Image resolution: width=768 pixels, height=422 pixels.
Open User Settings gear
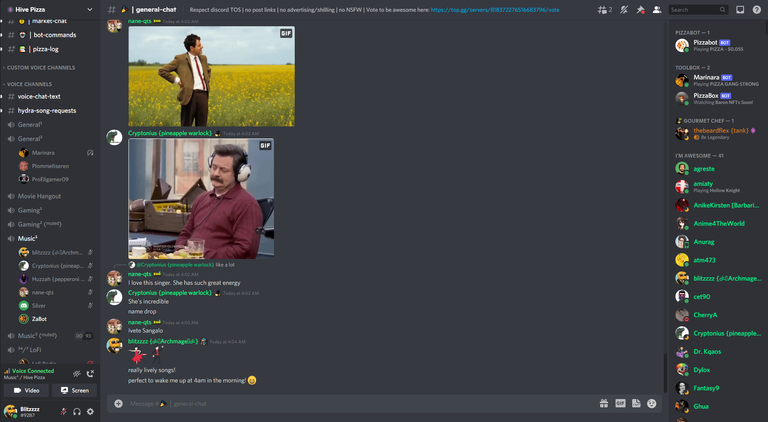tap(90, 412)
